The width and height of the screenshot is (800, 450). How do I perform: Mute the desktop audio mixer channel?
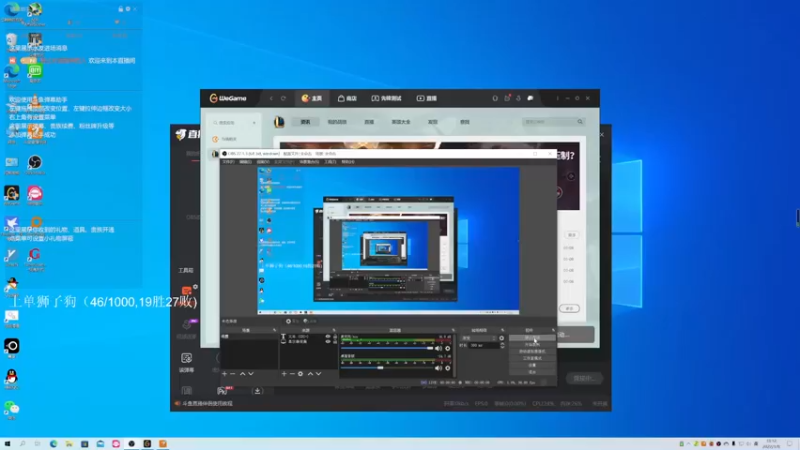coord(438,368)
